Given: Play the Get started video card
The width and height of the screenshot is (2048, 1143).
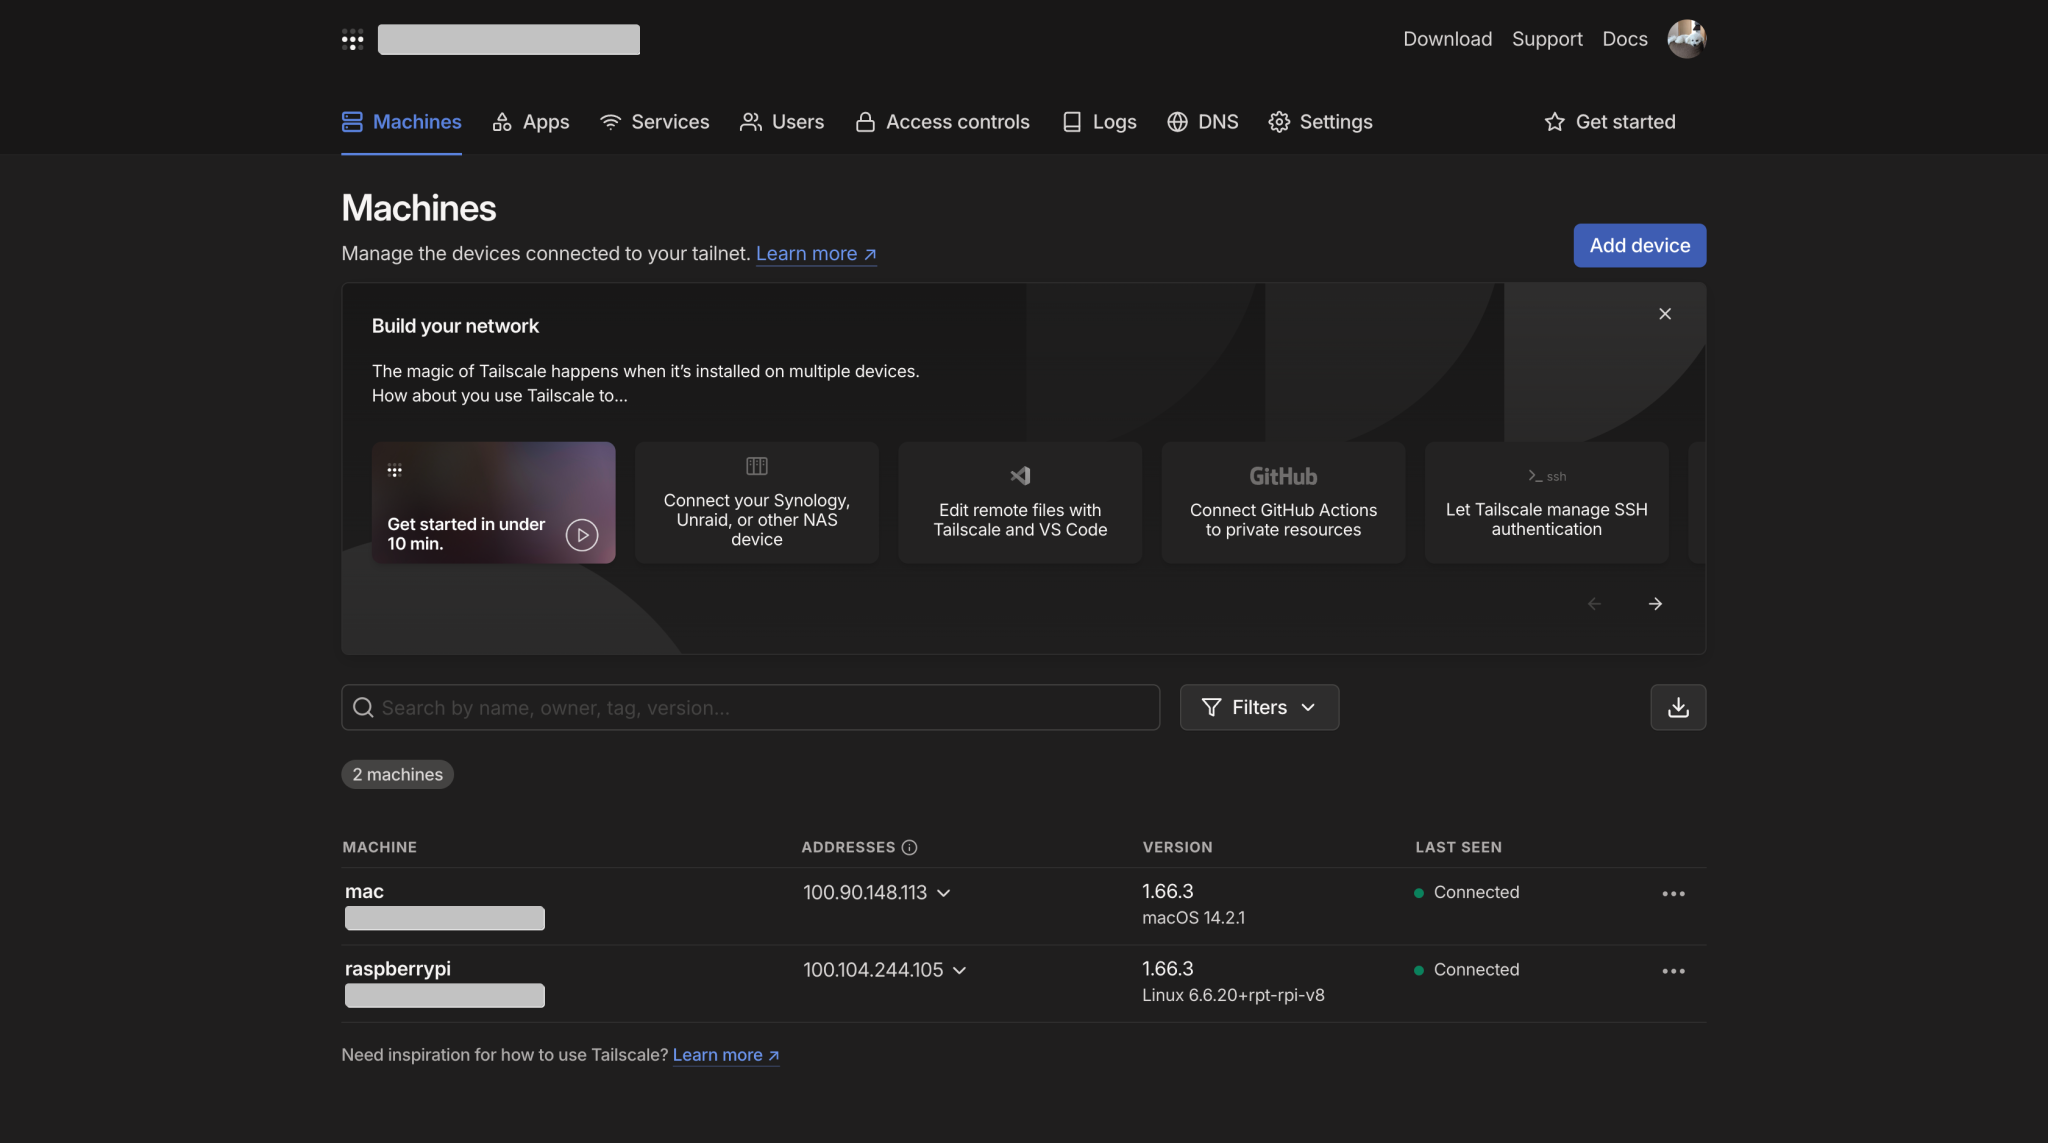Looking at the screenshot, I should [582, 535].
